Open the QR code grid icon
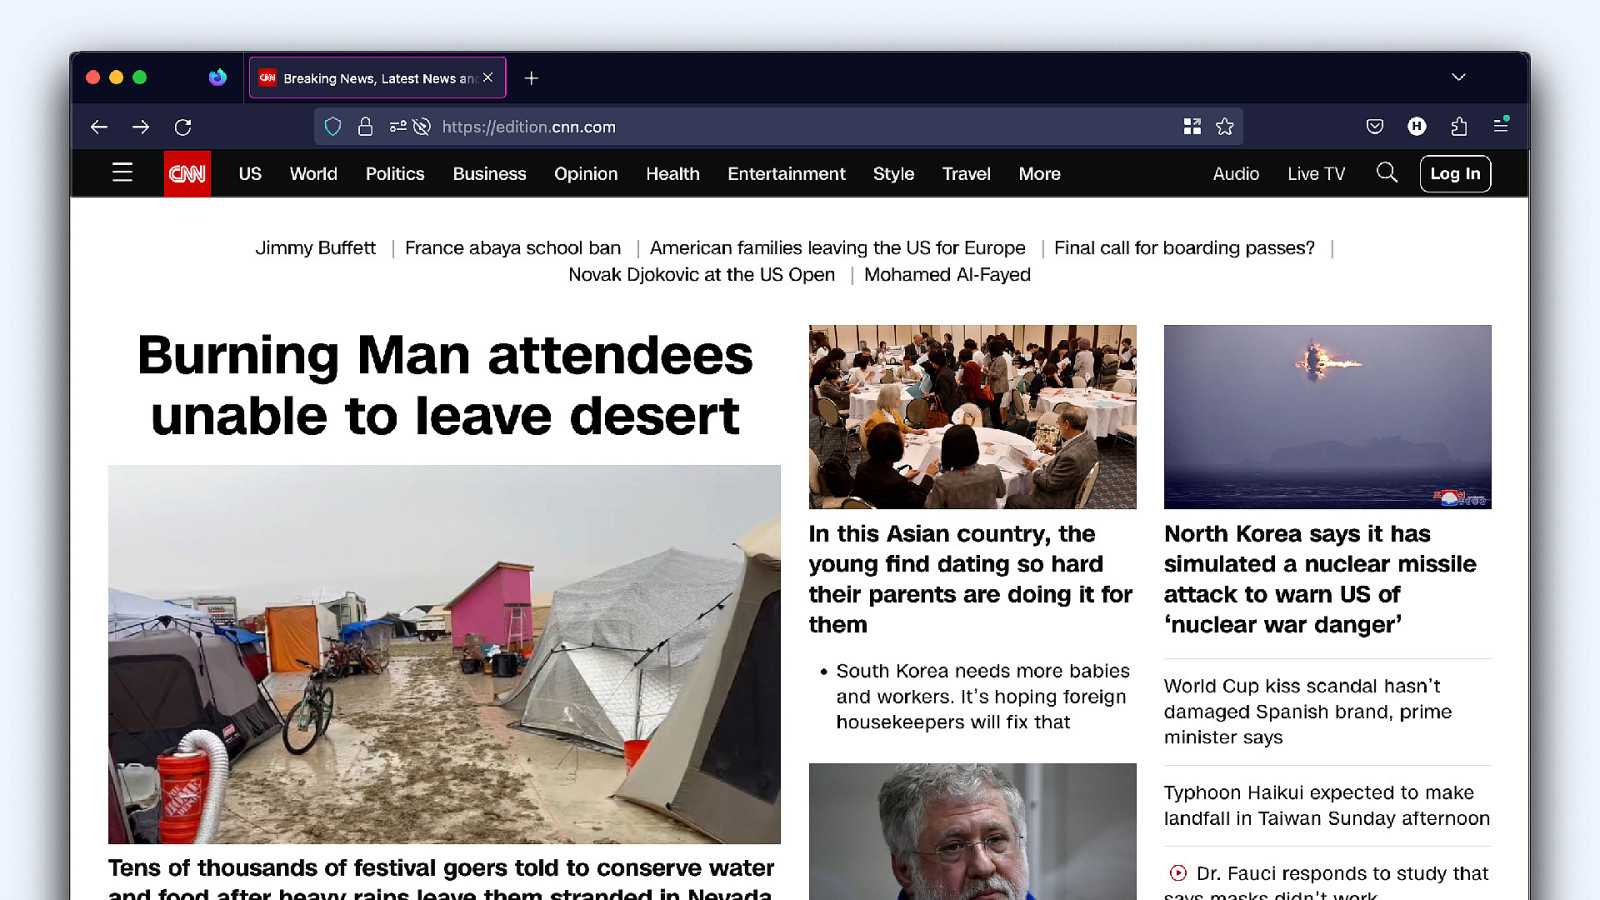 point(1192,126)
